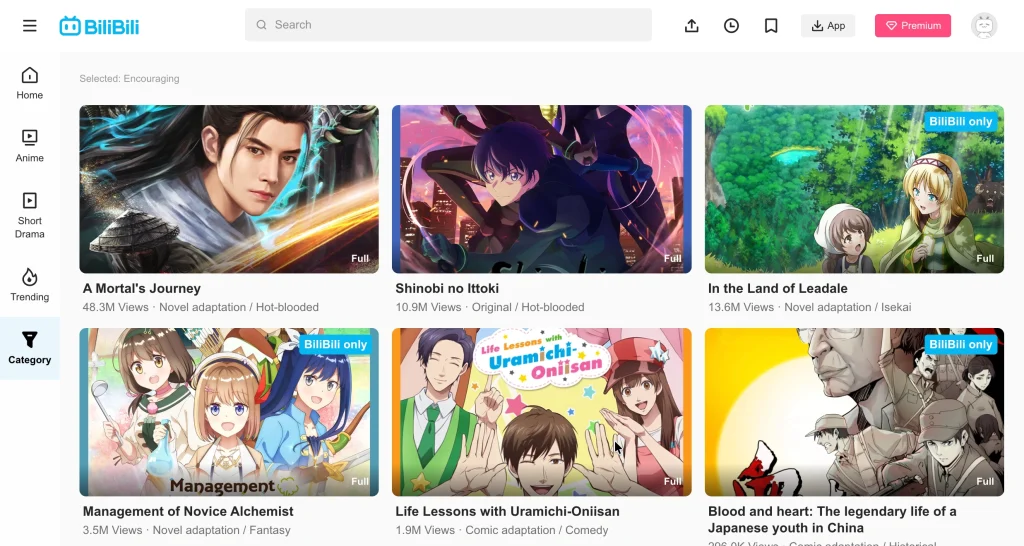Image resolution: width=1024 pixels, height=546 pixels.
Task: Click the Anime sidebar icon
Action: click(x=29, y=137)
